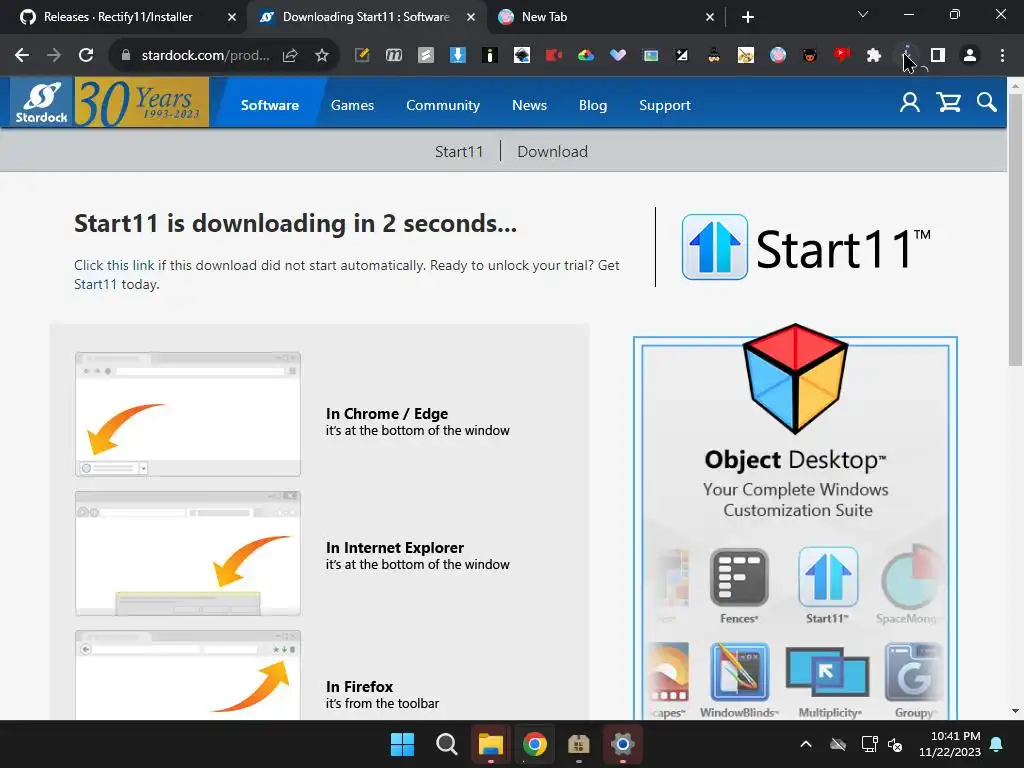The height and width of the screenshot is (768, 1024).
Task: Open the Software menu
Action: click(x=270, y=105)
